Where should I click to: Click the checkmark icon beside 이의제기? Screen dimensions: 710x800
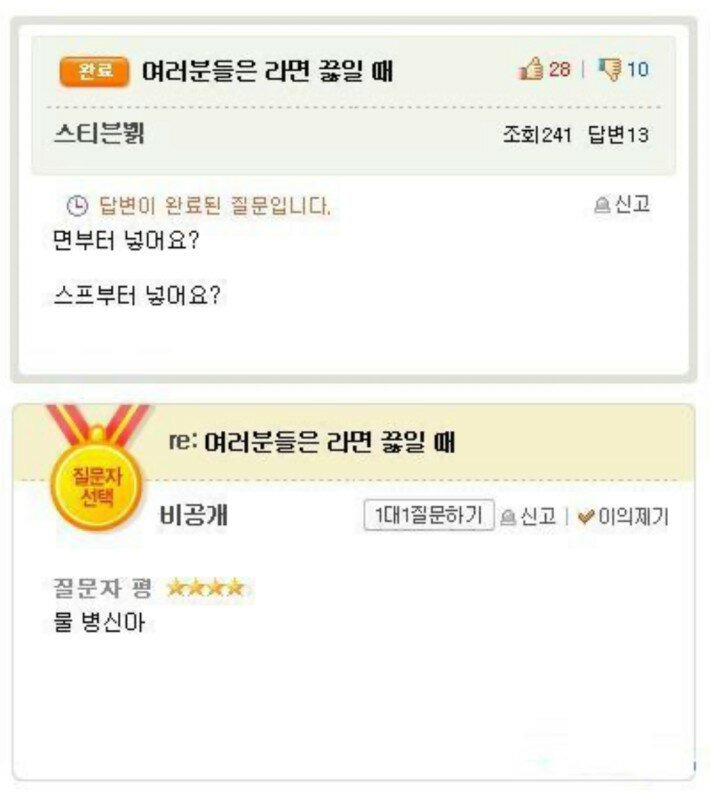[x=586, y=517]
